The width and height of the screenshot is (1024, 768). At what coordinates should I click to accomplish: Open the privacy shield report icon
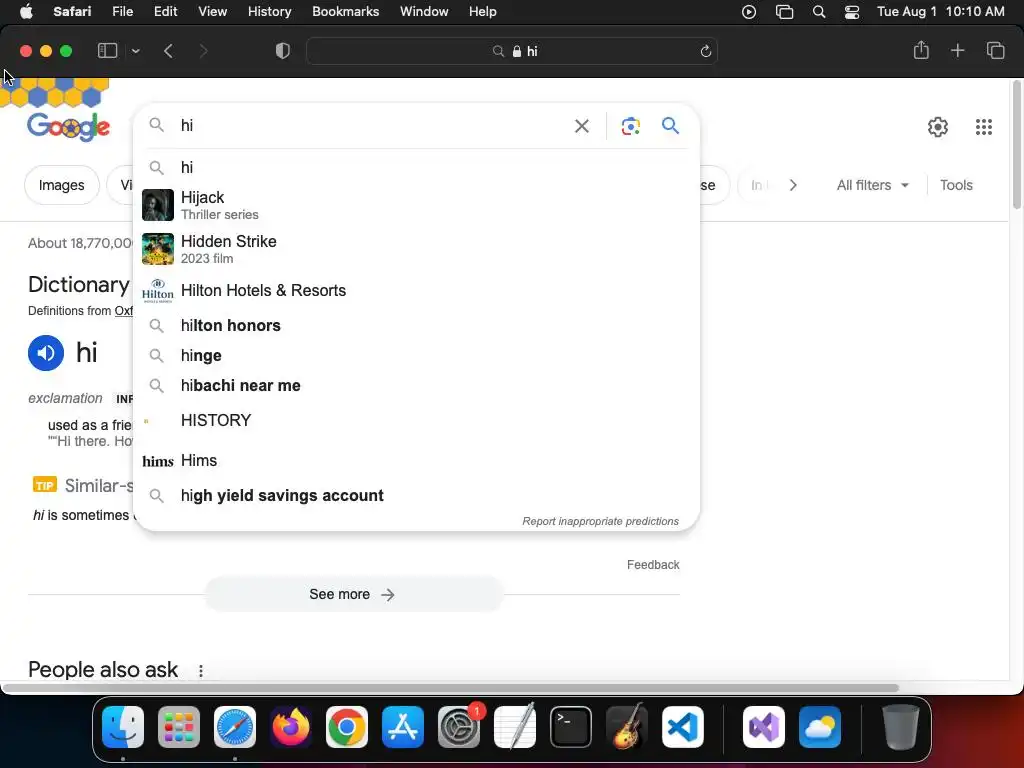point(283,51)
